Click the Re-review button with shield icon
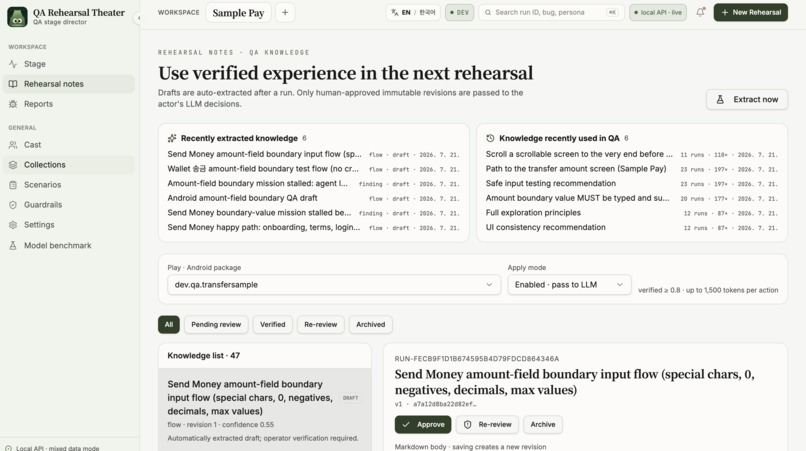This screenshot has height=451, width=806. pyautogui.click(x=487, y=424)
